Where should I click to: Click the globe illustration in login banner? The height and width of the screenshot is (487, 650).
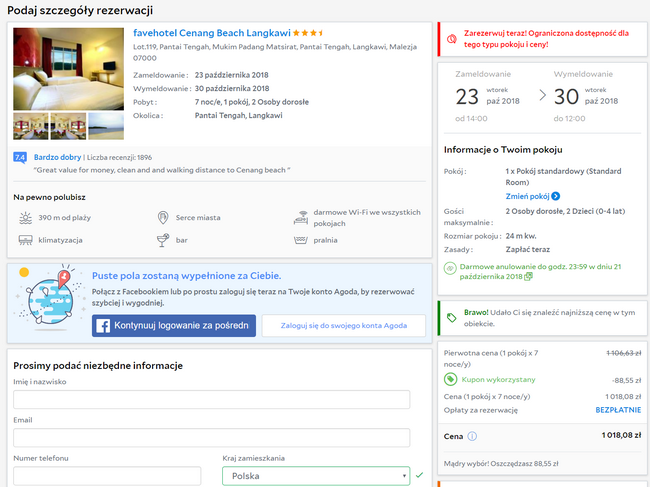[50, 299]
